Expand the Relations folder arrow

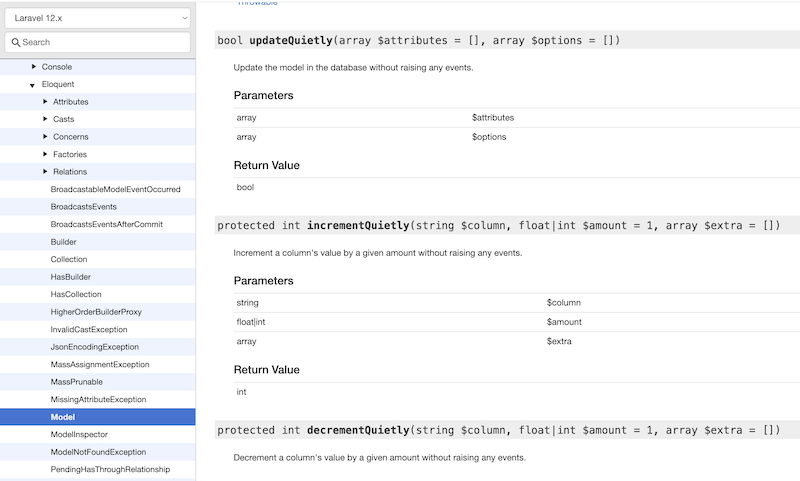click(x=45, y=172)
